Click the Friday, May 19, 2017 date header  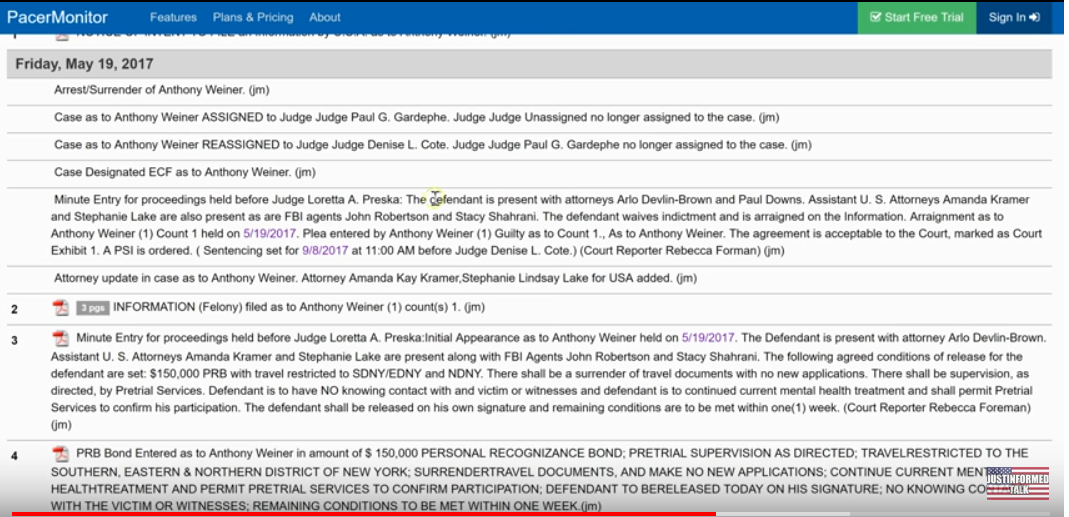point(85,63)
